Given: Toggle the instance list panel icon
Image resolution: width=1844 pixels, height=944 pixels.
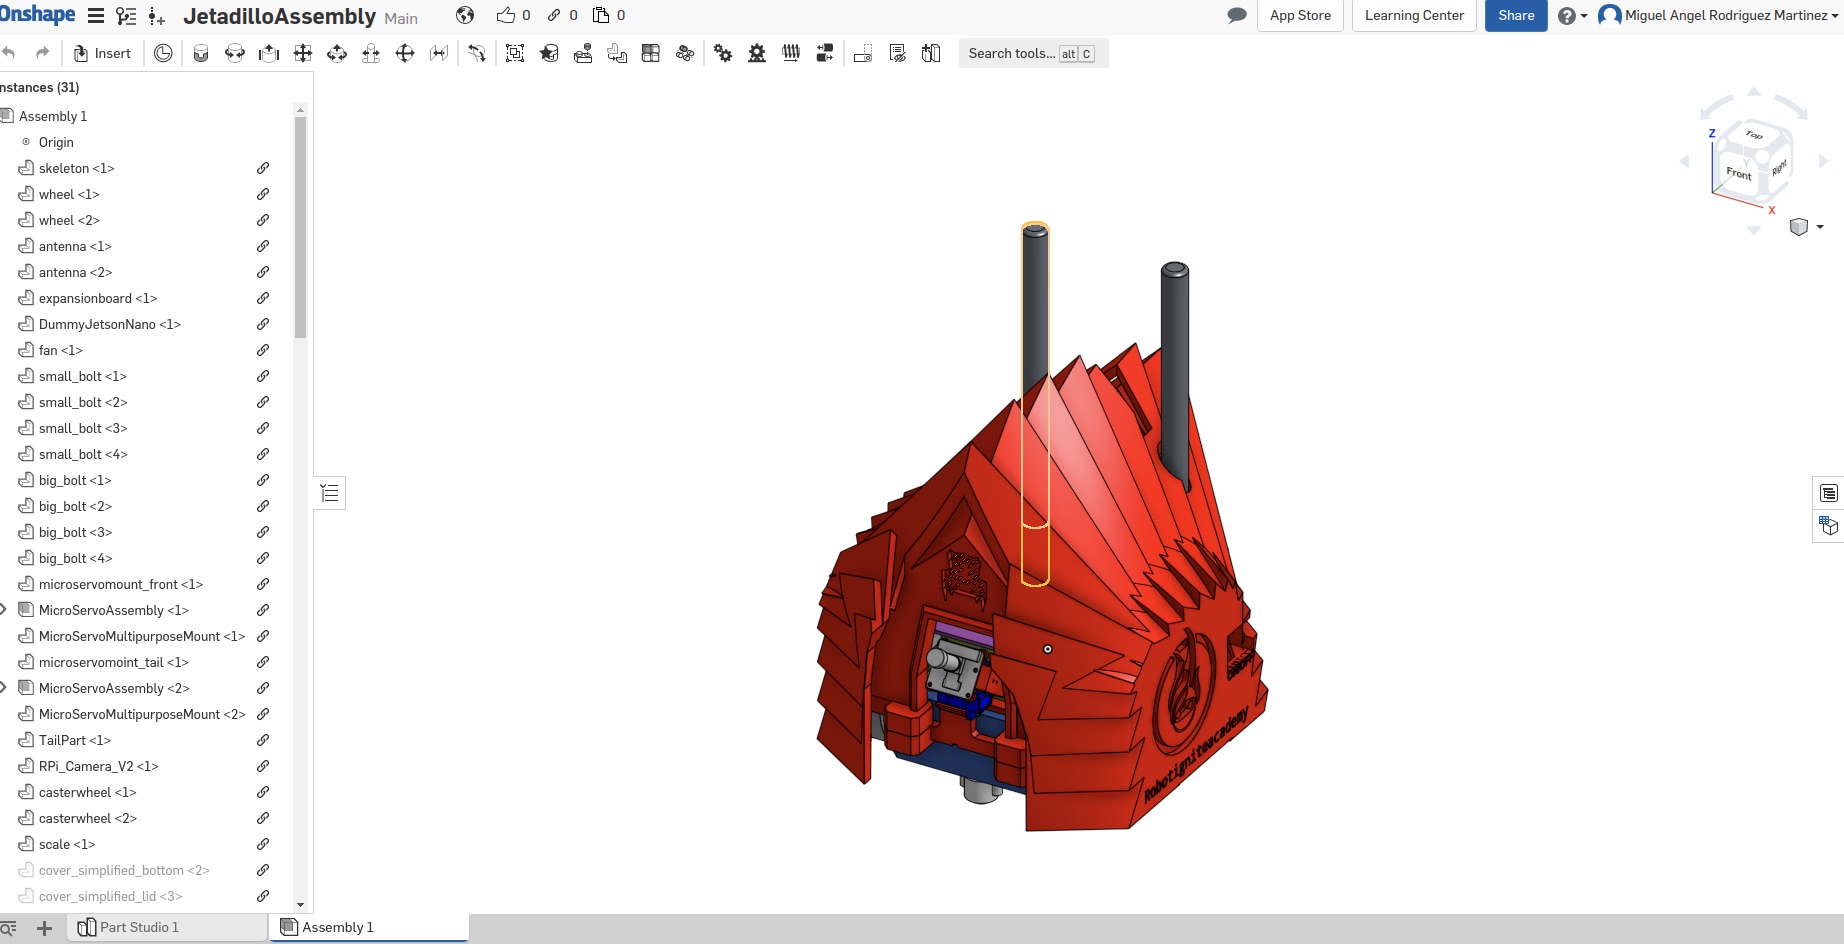Looking at the screenshot, I should click(x=330, y=493).
